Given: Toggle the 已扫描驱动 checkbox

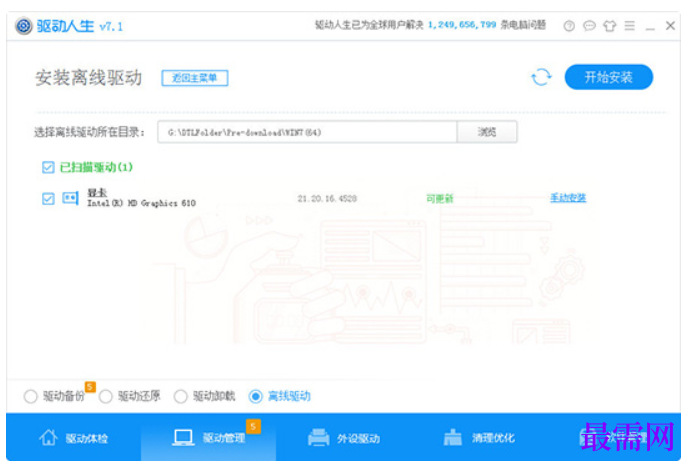Looking at the screenshot, I should point(48,167).
